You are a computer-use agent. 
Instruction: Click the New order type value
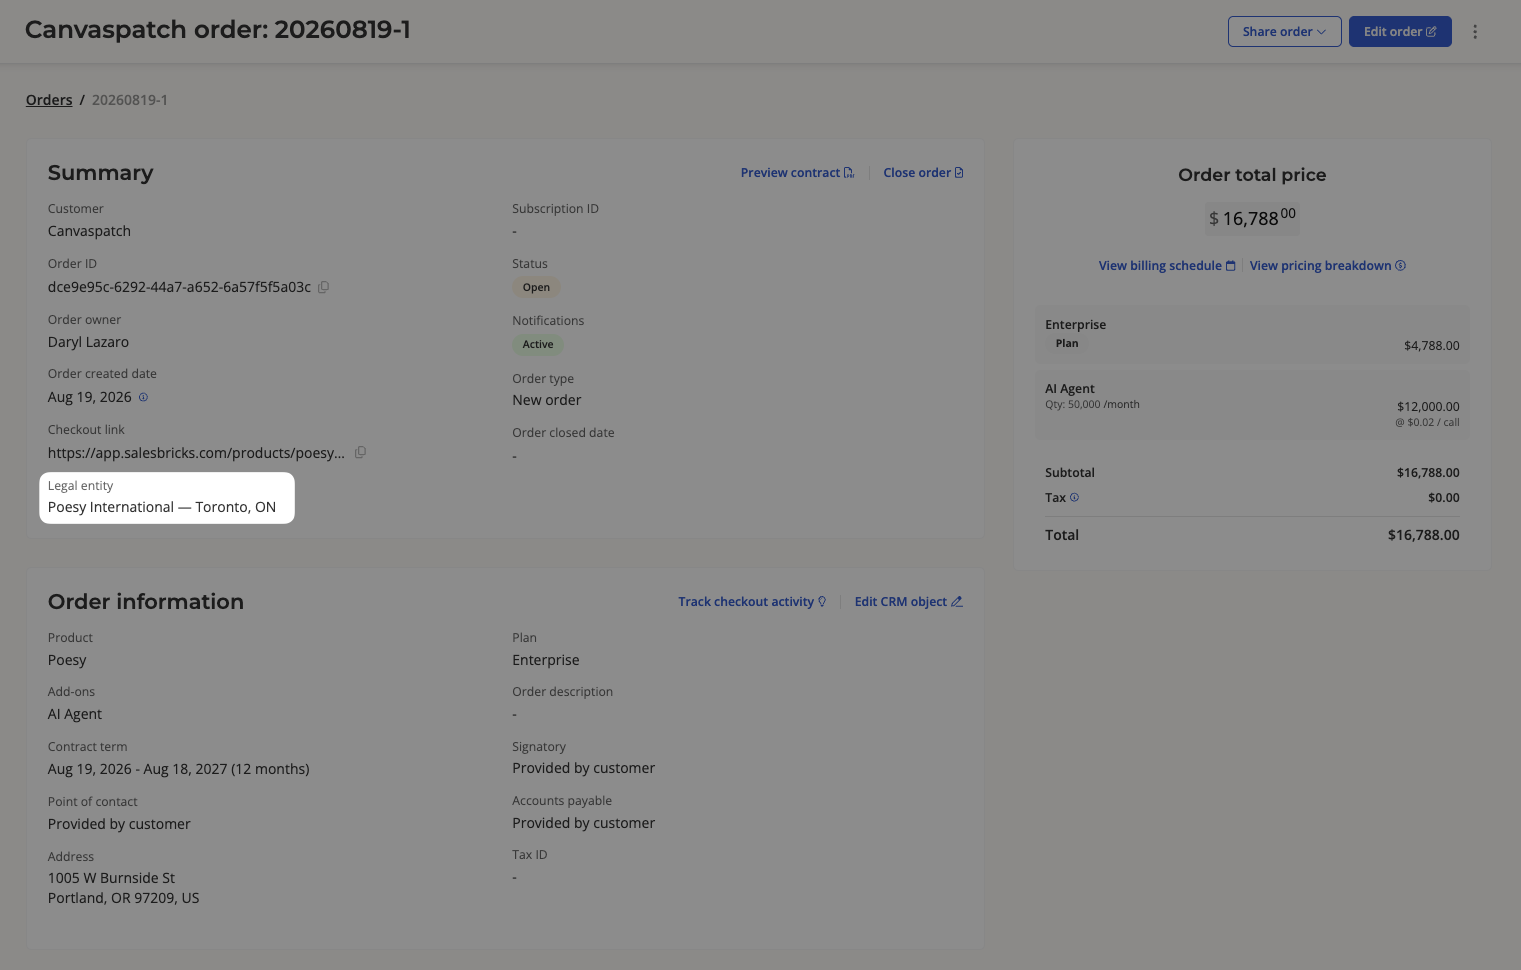pyautogui.click(x=547, y=400)
